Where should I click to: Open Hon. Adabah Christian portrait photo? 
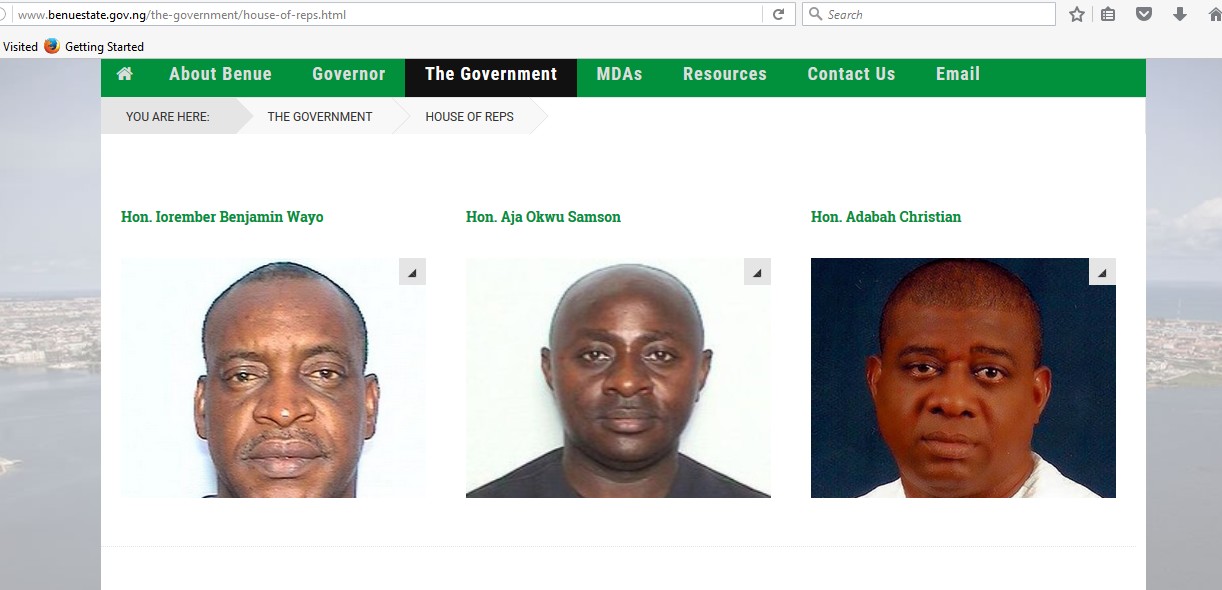click(963, 378)
